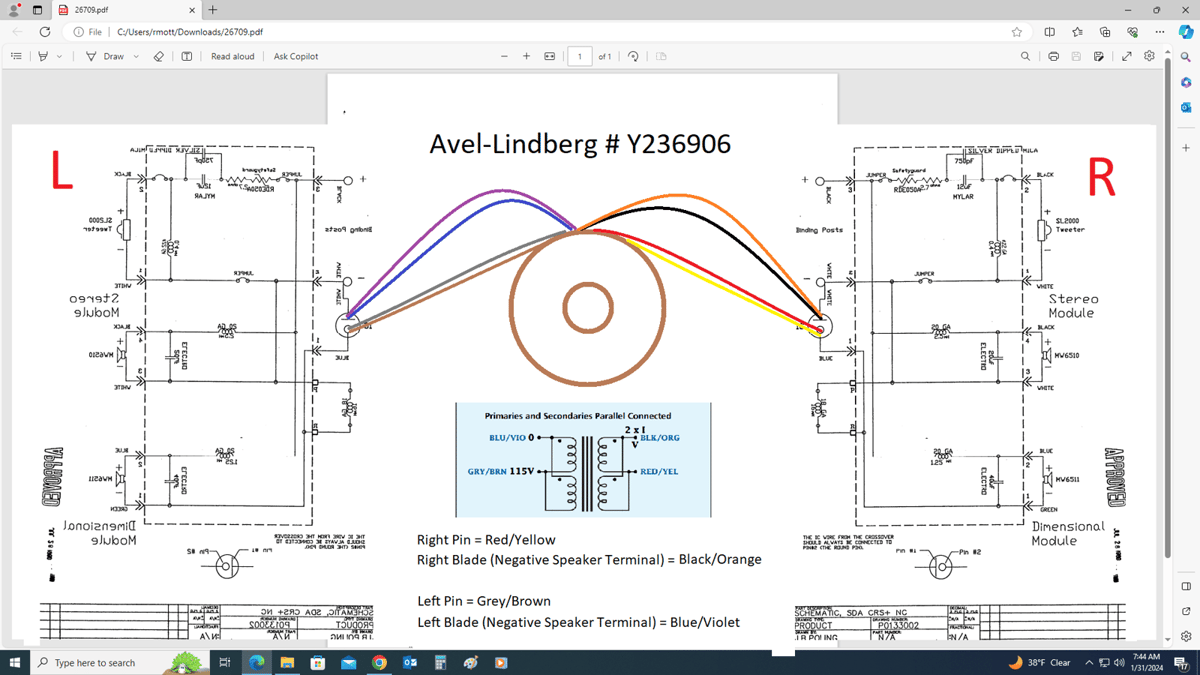
Task: Click the page number input field
Action: pos(580,57)
